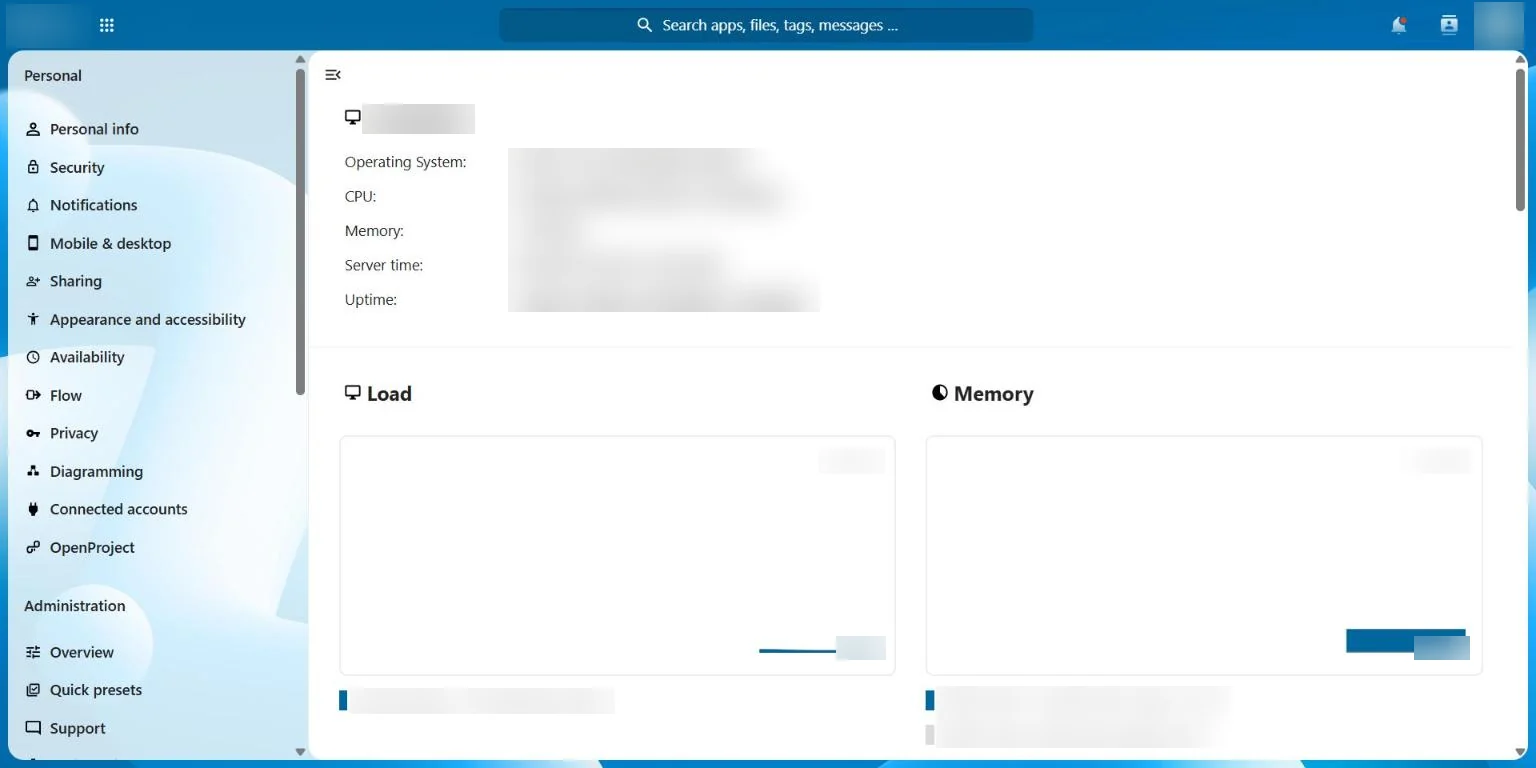Viewport: 1536px width, 768px height.
Task: Open Connected accounts settings
Action: click(x=154, y=509)
